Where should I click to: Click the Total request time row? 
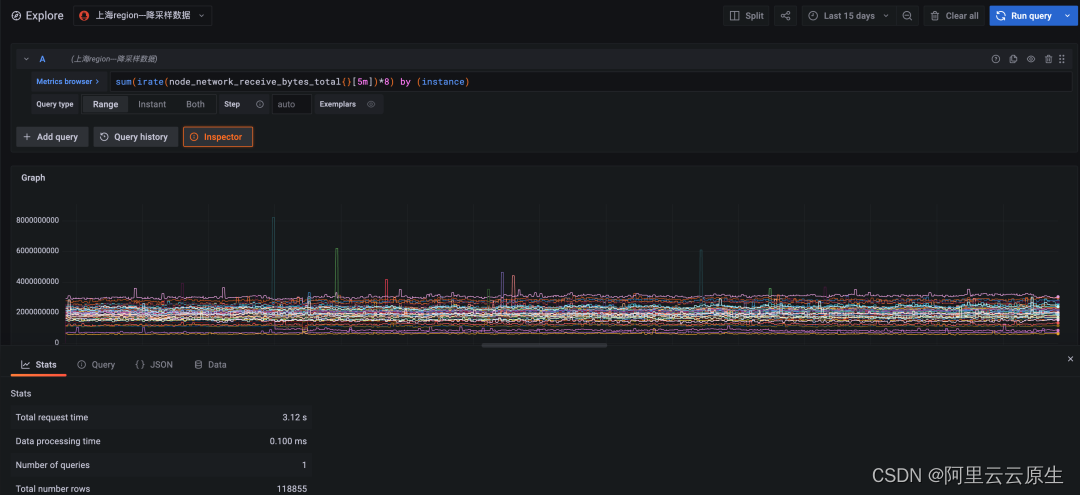161,417
